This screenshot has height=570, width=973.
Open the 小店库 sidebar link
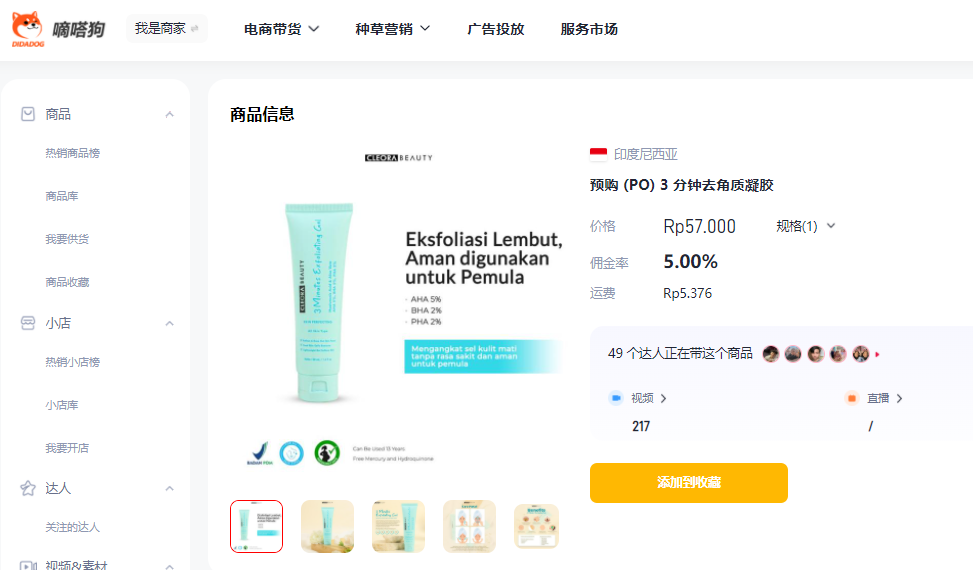click(62, 405)
